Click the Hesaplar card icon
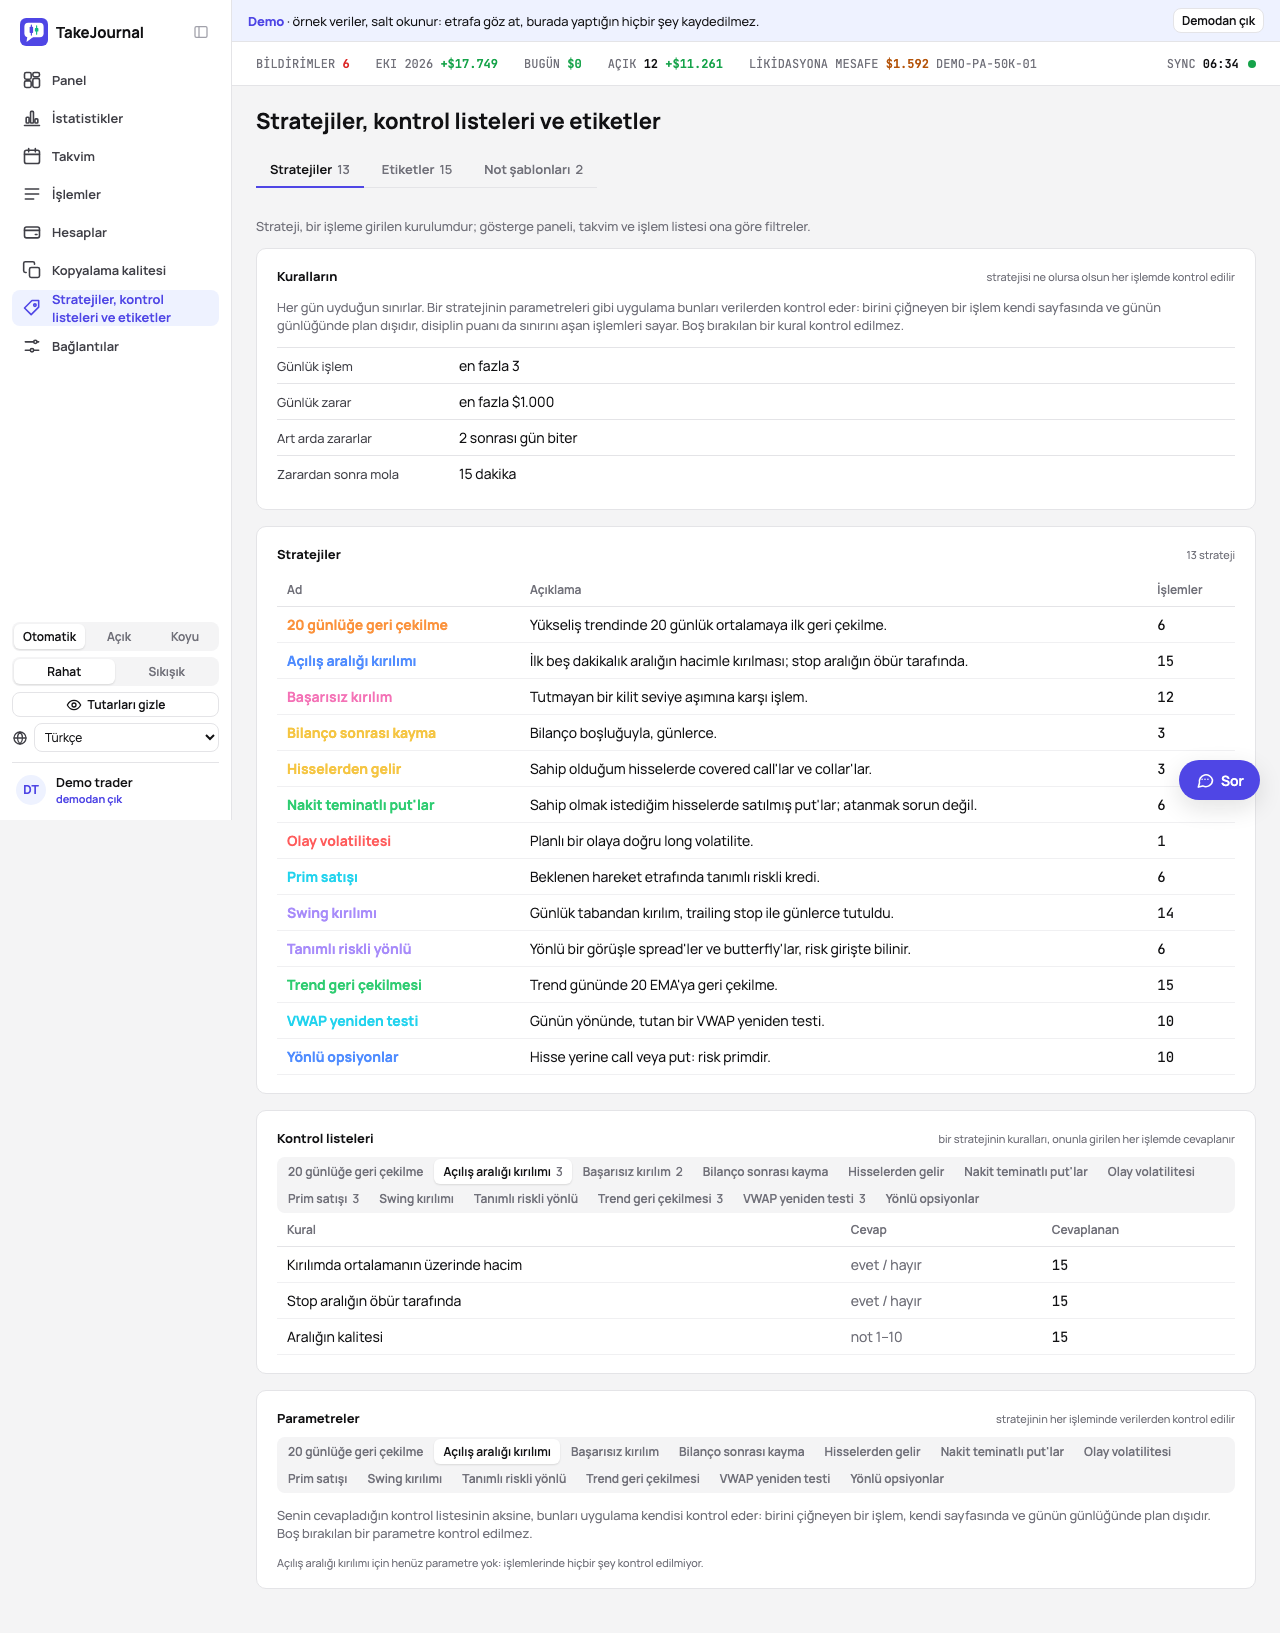This screenshot has width=1280, height=1633. [32, 232]
